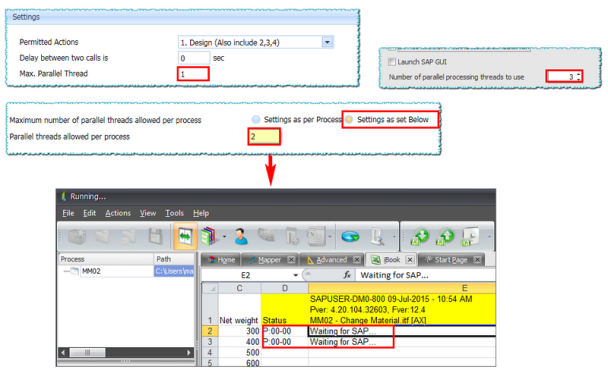Click the Max. Parallel Thread input field
Image resolution: width=608 pixels, height=370 pixels.
193,74
